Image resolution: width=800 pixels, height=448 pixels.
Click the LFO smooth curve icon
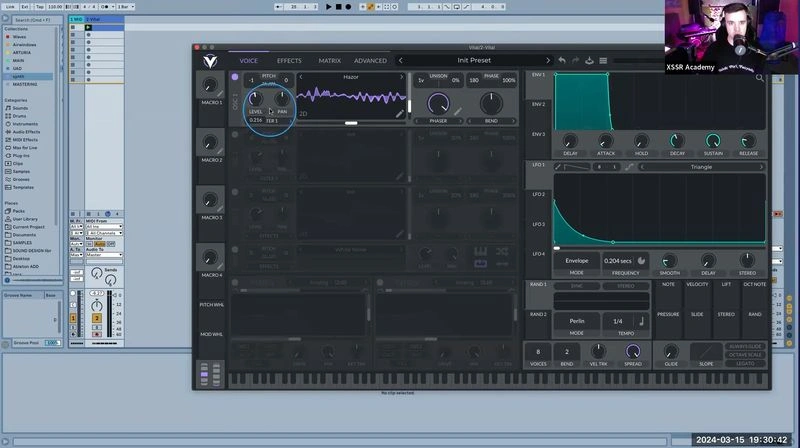(629, 167)
